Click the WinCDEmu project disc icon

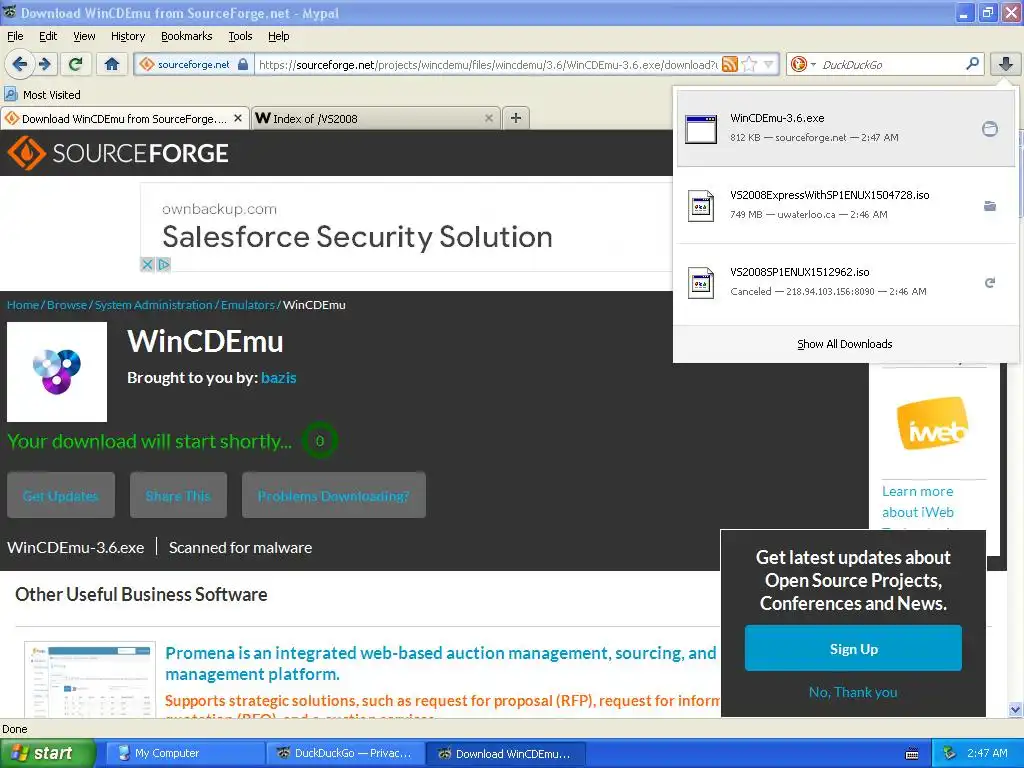[x=57, y=372]
